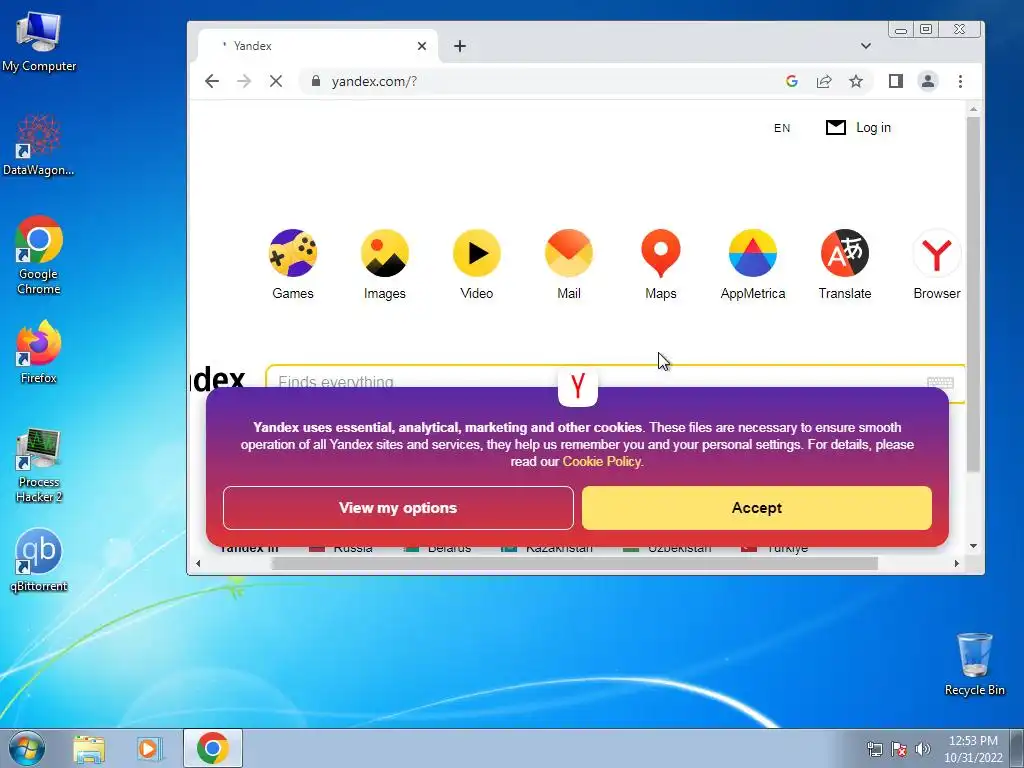Expand tab search chevron
Image resolution: width=1024 pixels, height=768 pixels.
[x=866, y=46]
